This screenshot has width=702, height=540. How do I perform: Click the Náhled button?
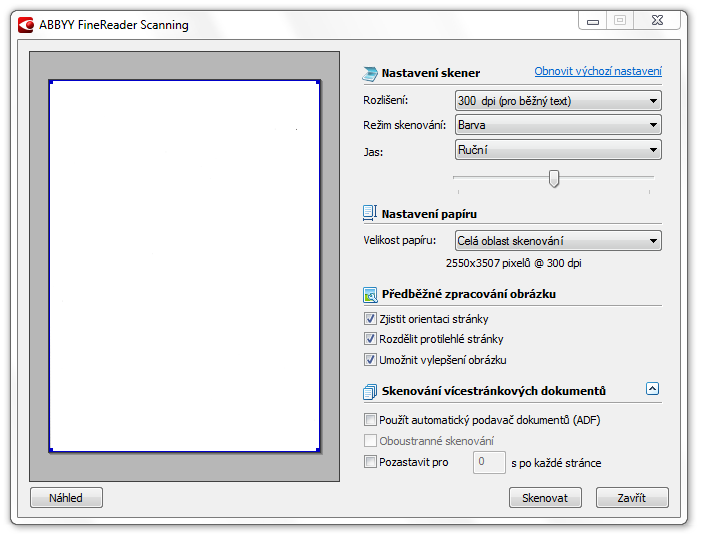click(66, 498)
